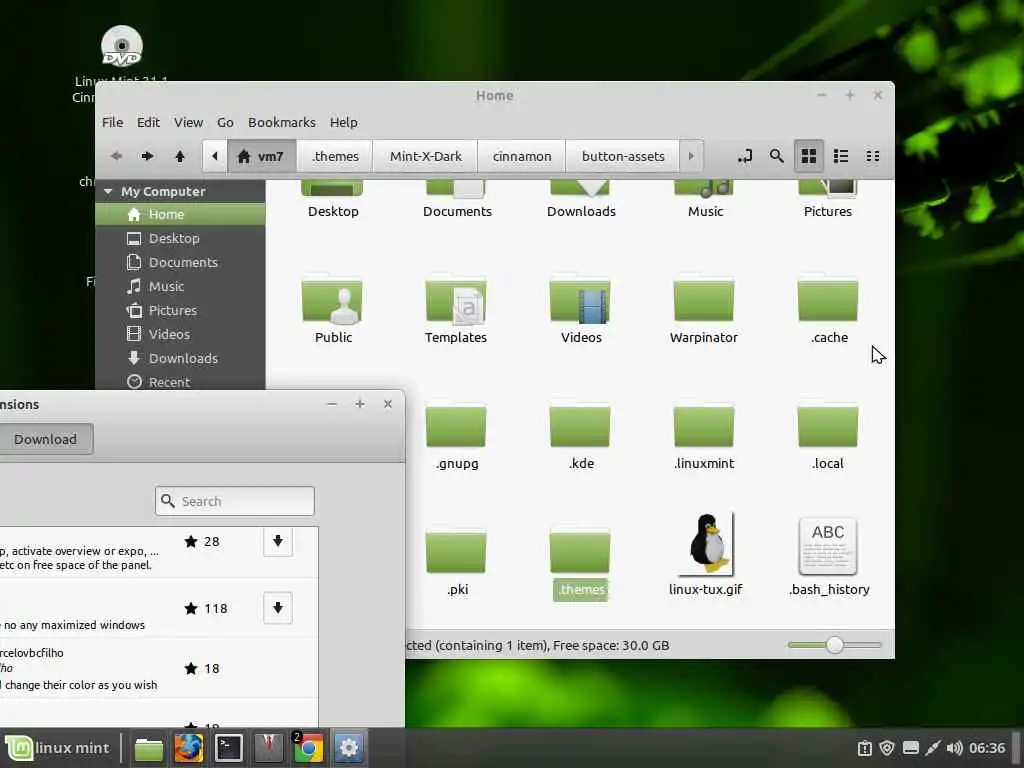The width and height of the screenshot is (1024, 768).
Task: Open the update manager shield tray icon
Action: pyautogui.click(x=887, y=748)
